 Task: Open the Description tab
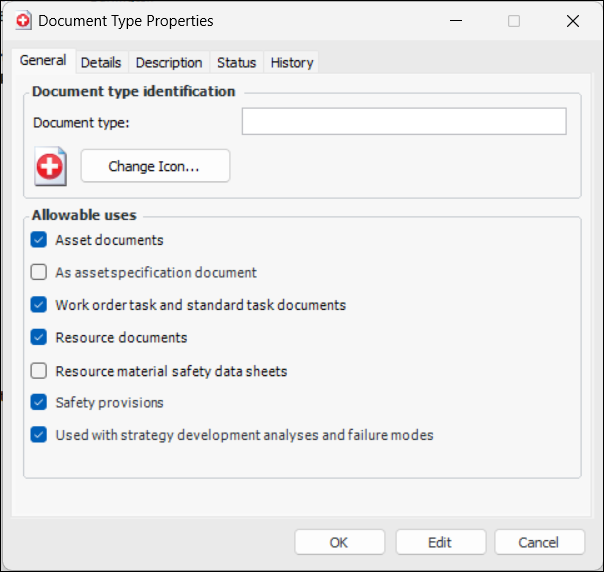(x=169, y=62)
